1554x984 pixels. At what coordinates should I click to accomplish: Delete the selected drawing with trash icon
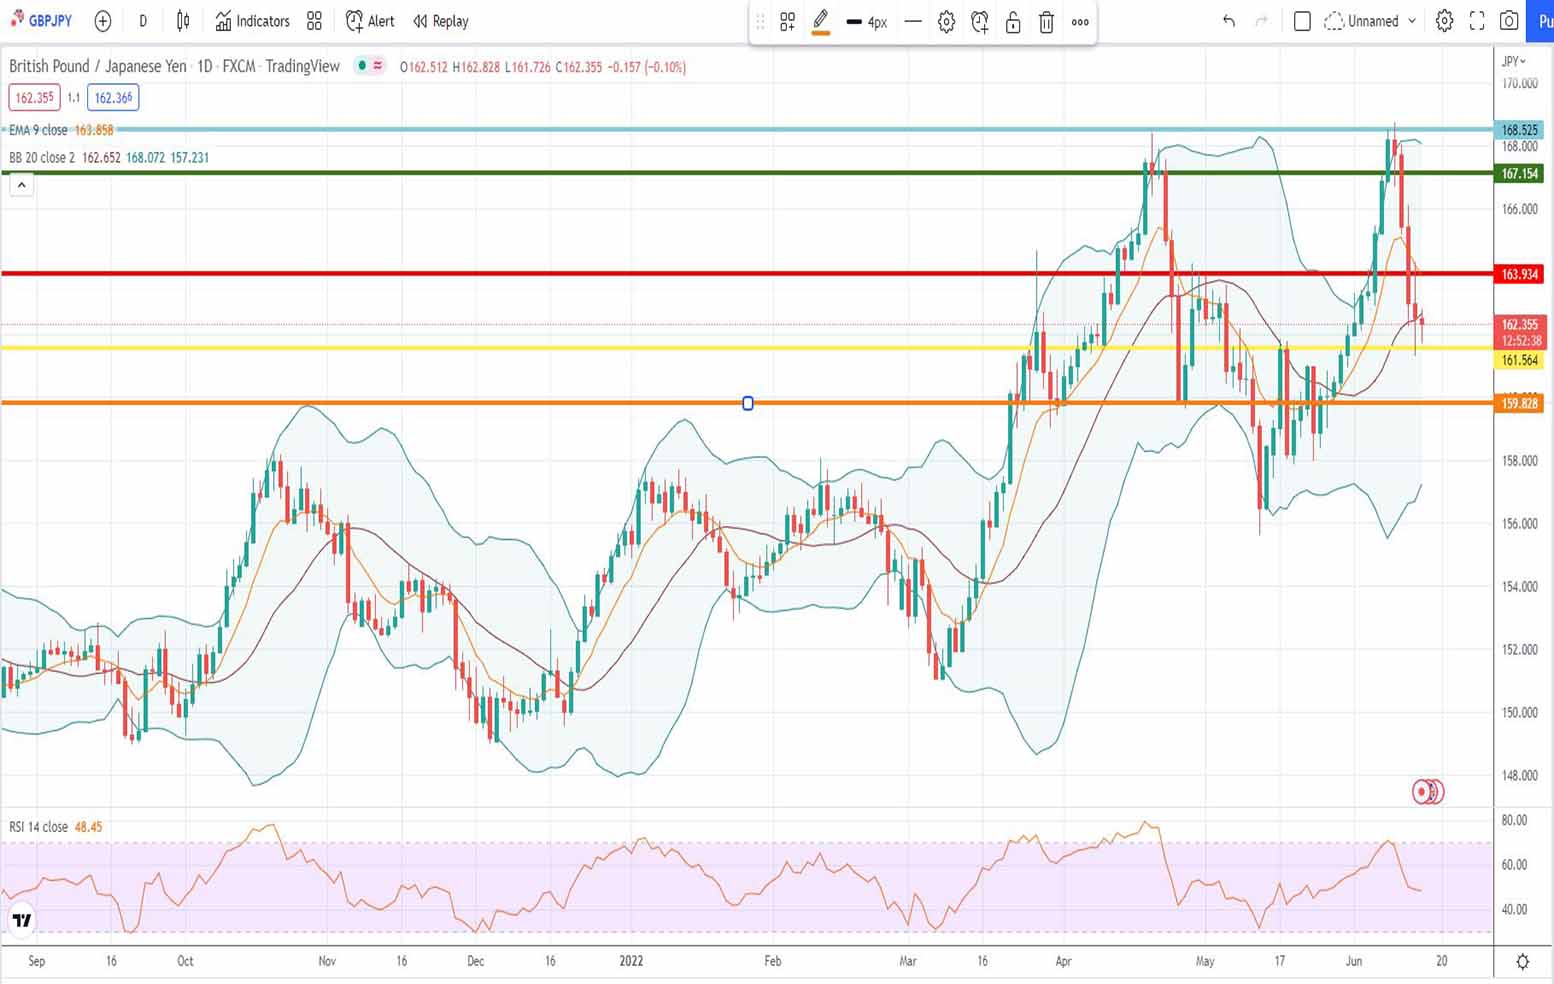click(x=1046, y=22)
